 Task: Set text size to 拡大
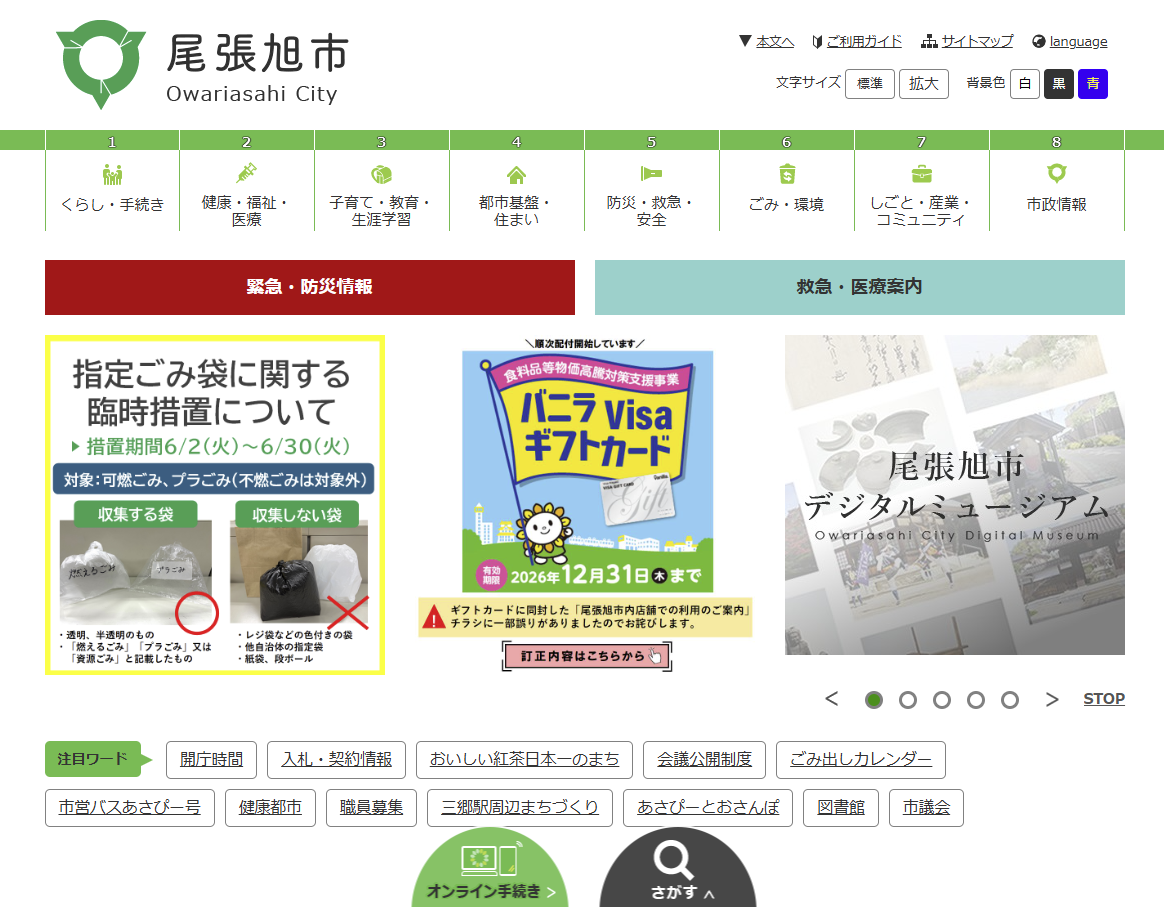923,84
